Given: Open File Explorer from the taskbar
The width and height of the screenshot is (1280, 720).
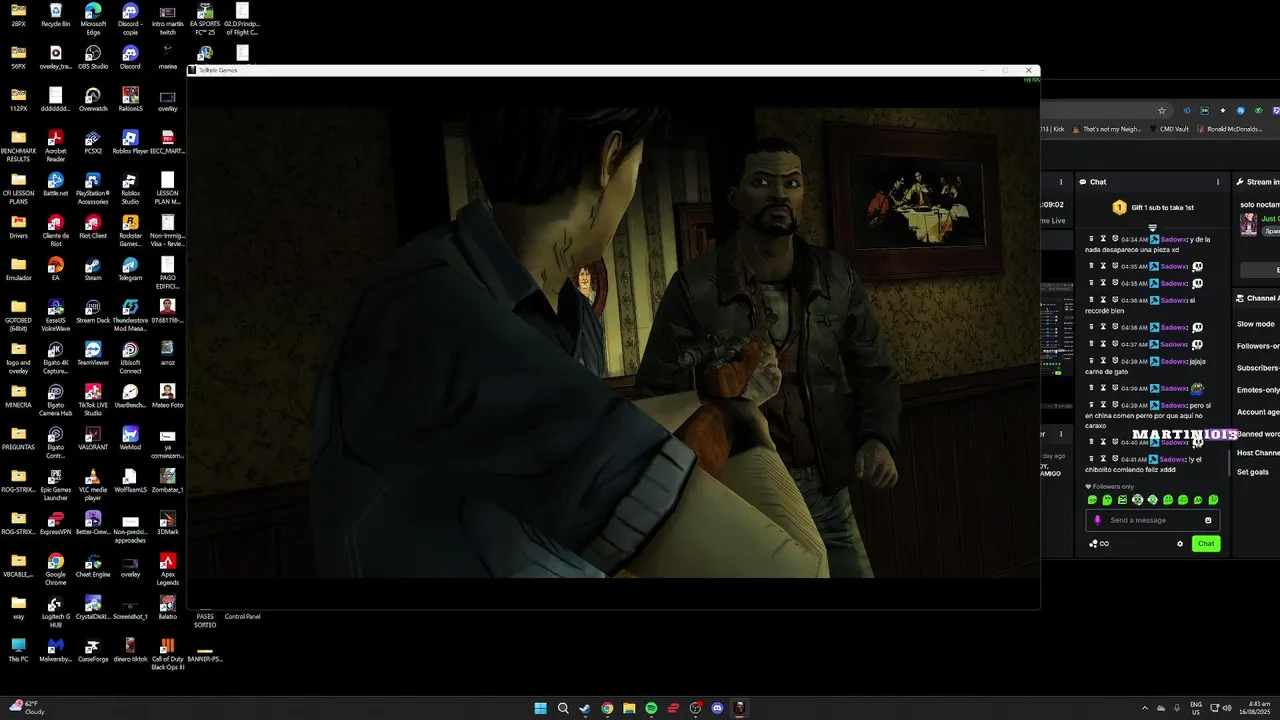Looking at the screenshot, I should [629, 708].
